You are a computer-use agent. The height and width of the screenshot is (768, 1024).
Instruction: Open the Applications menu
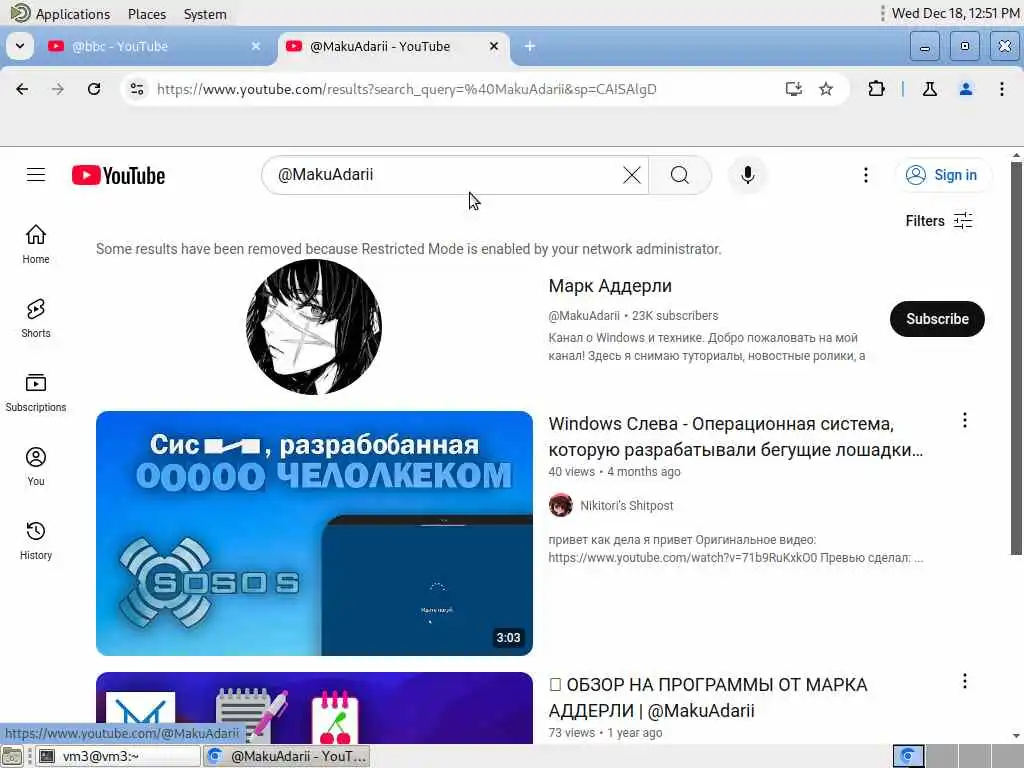point(61,14)
